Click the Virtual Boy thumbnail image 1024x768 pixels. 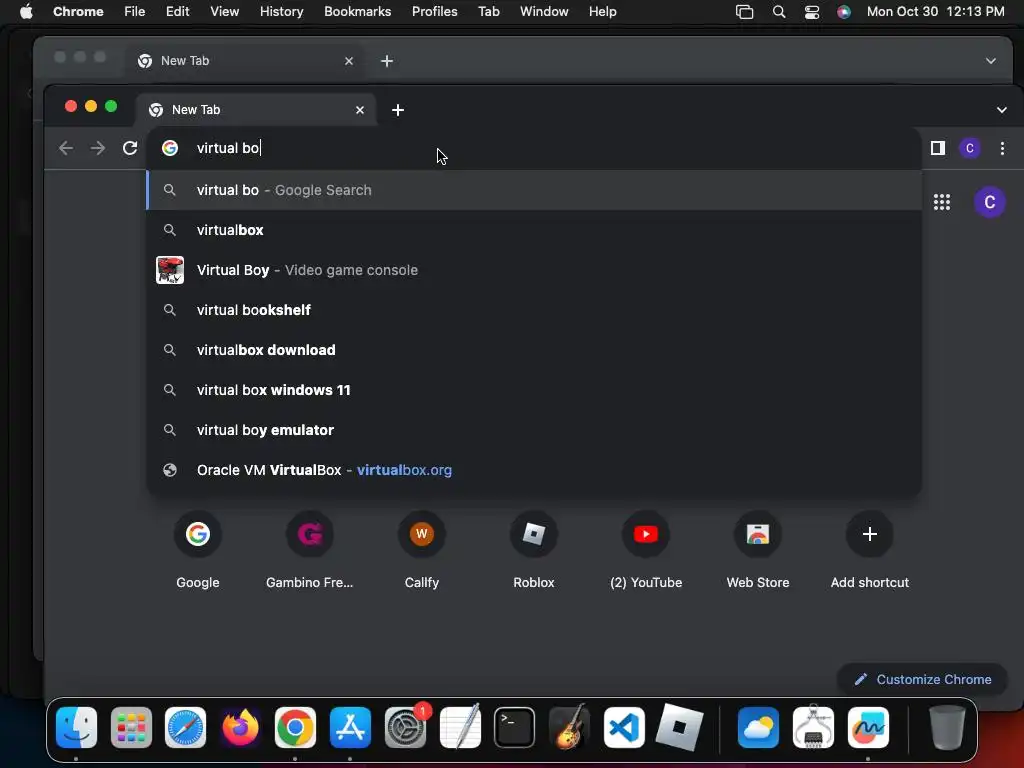tap(170, 270)
